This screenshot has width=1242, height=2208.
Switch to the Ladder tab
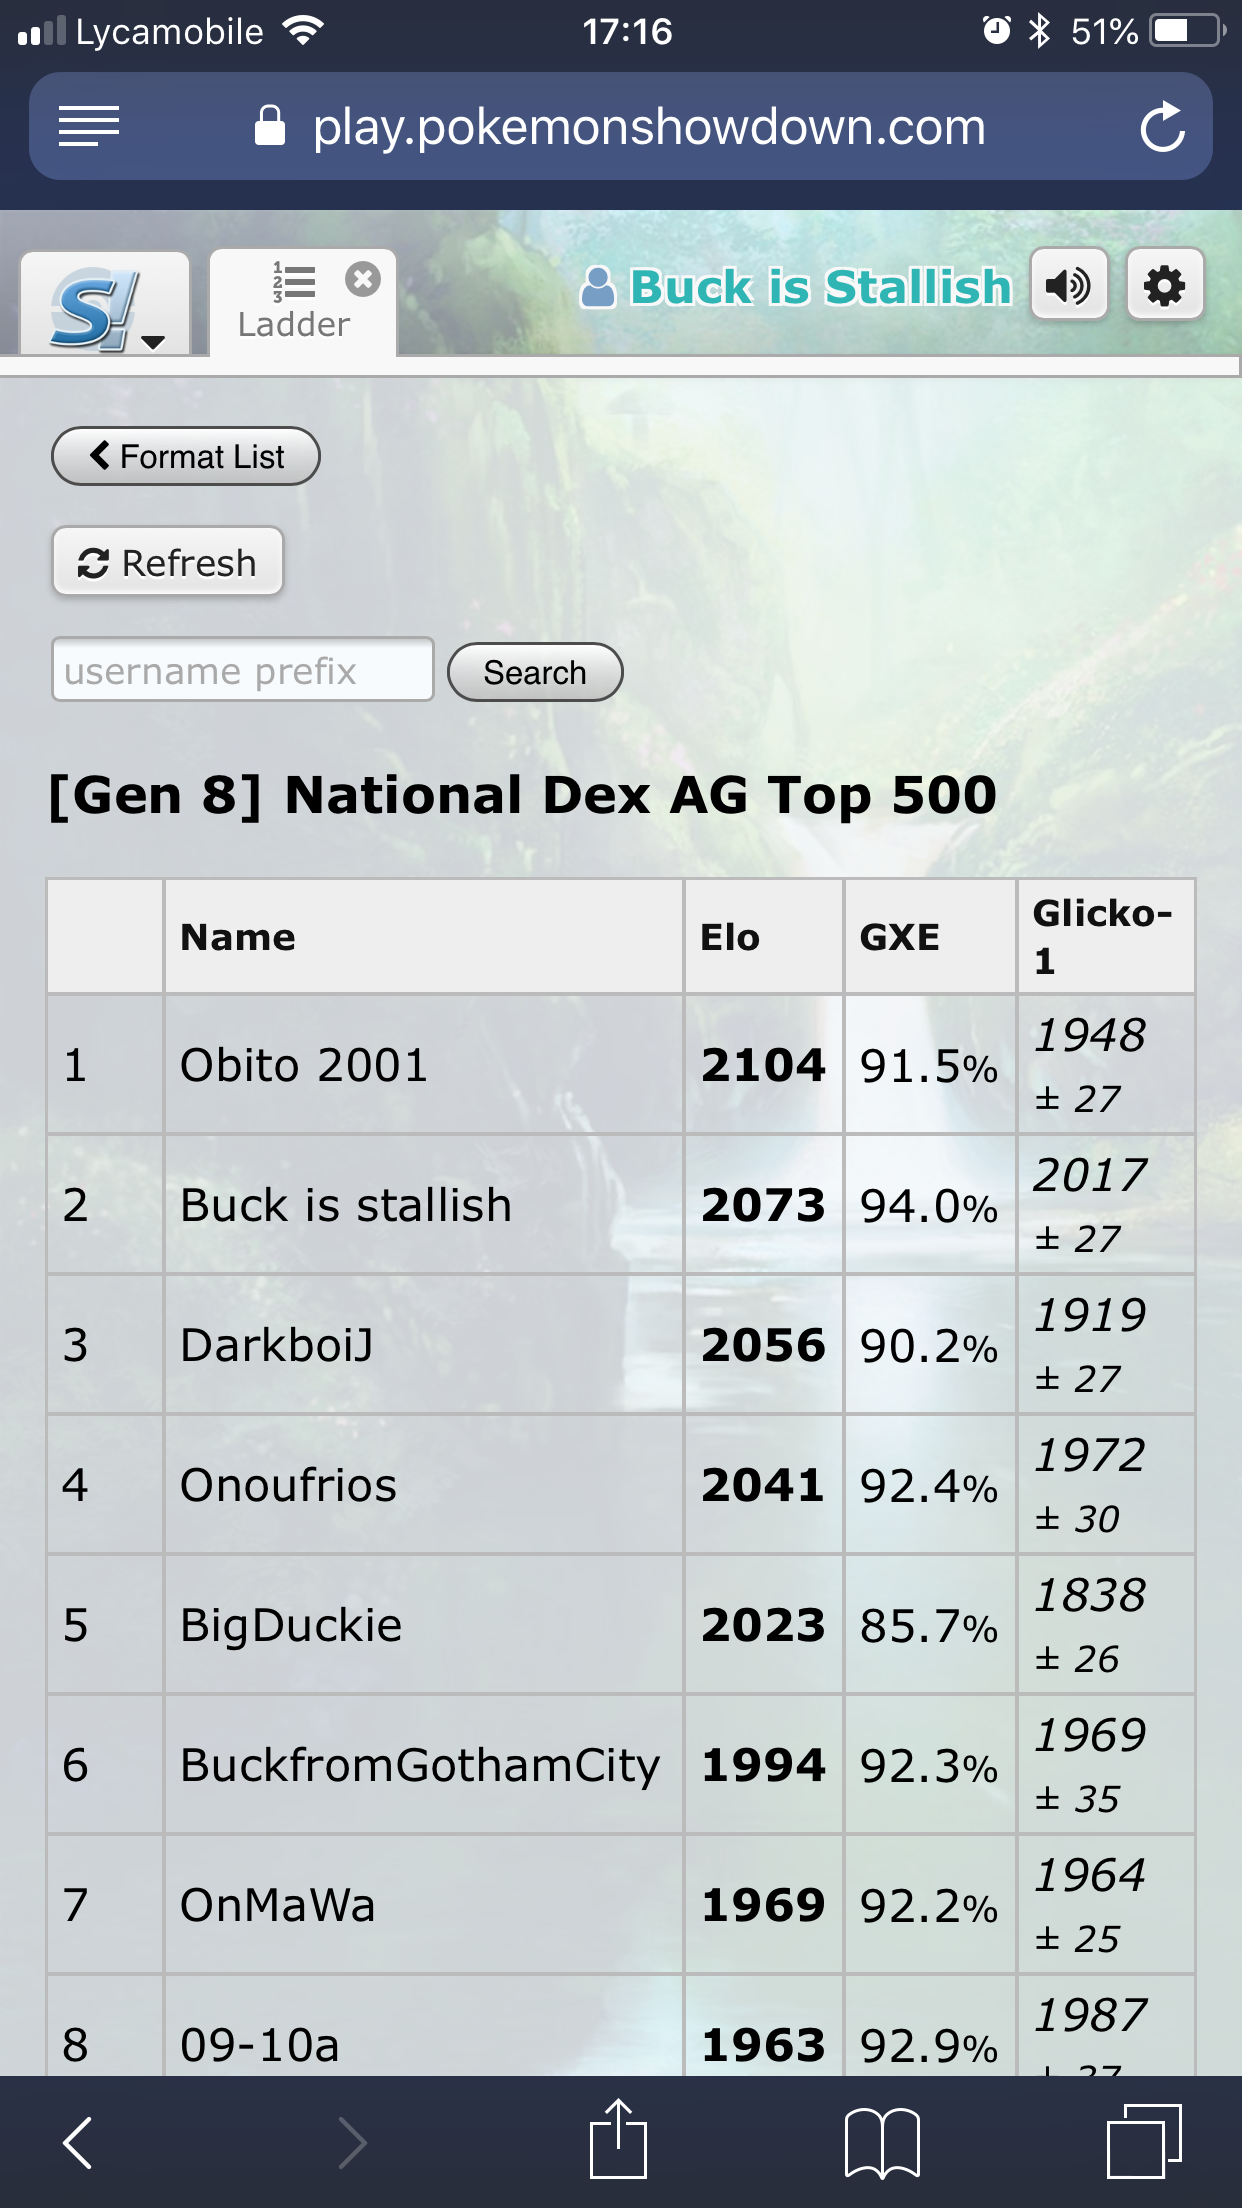(294, 303)
